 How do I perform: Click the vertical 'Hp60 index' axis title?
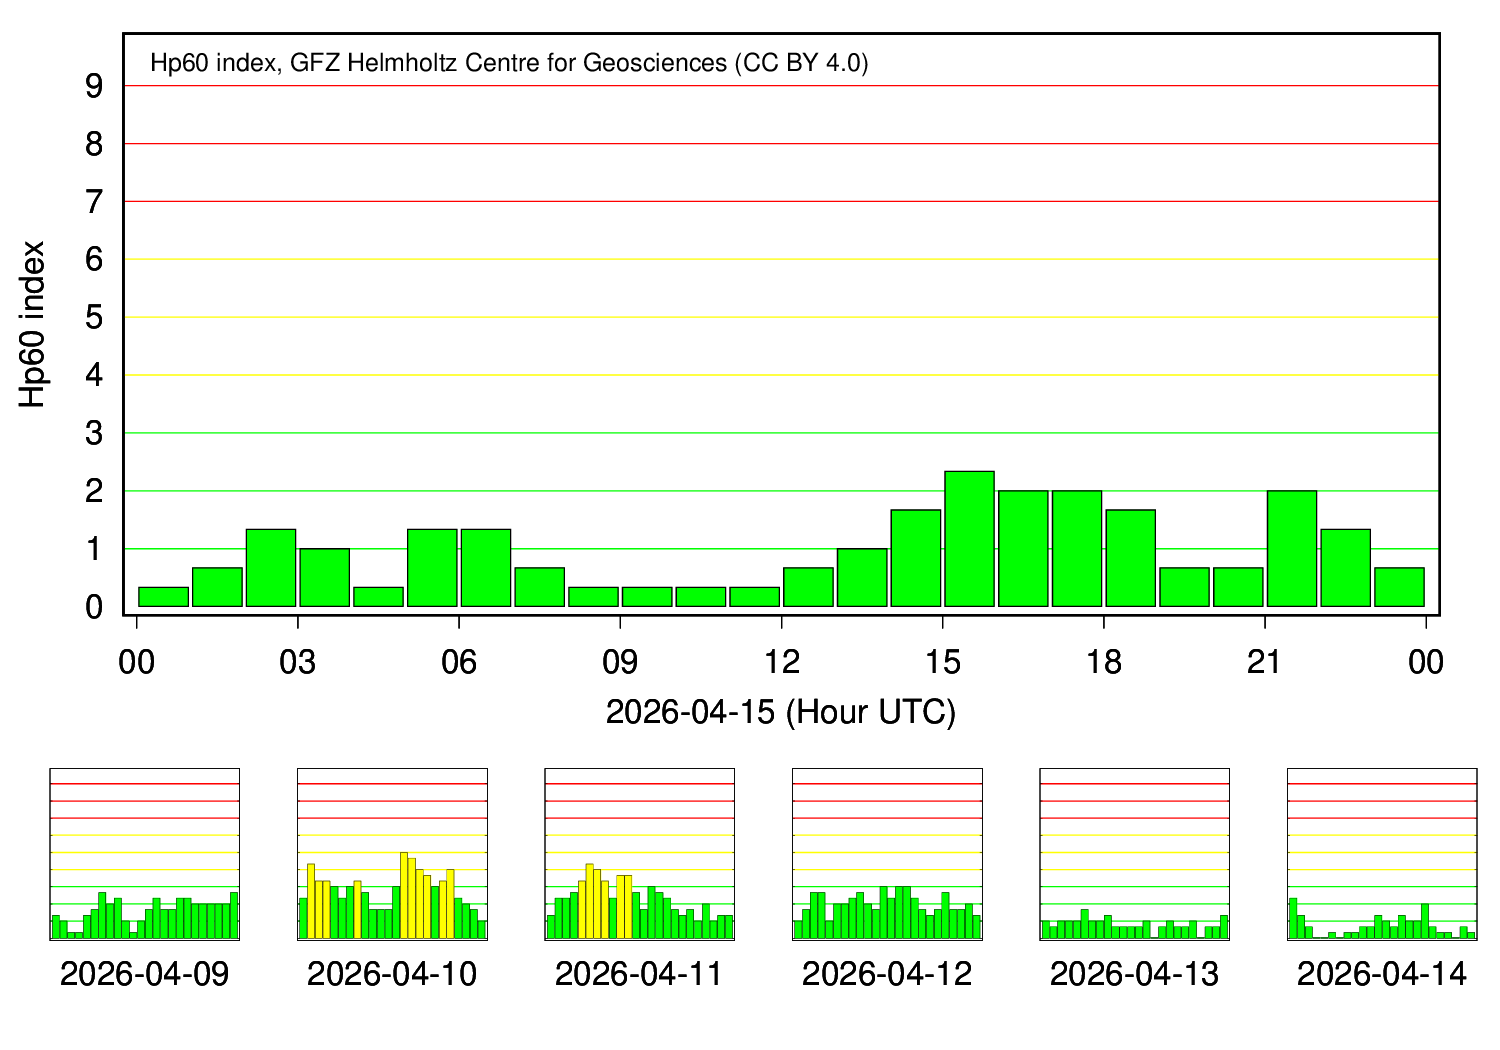click(33, 323)
